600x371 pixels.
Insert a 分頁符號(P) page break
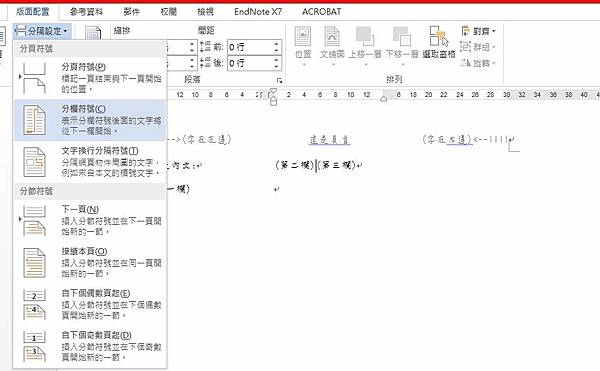90,78
